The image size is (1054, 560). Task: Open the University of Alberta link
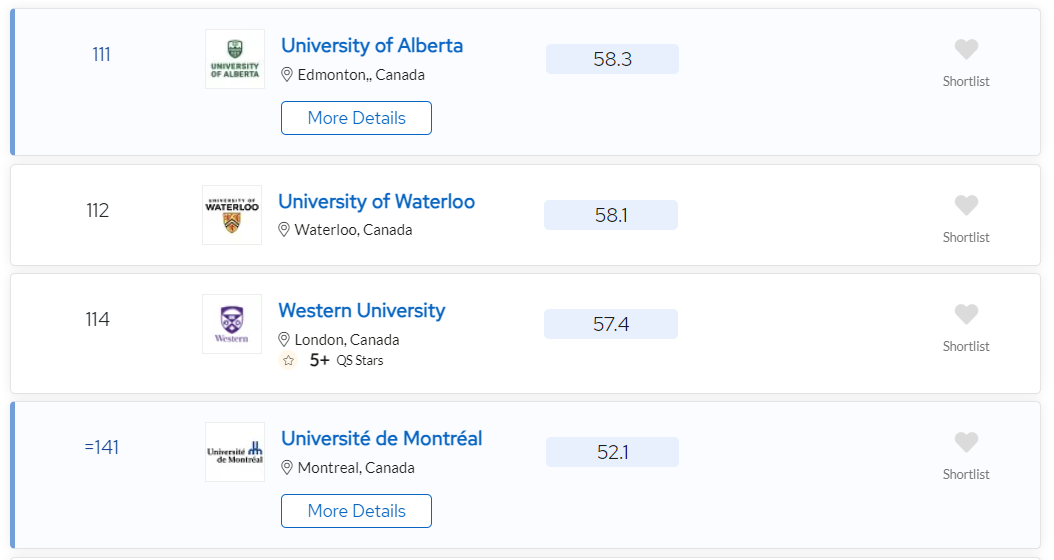372,45
